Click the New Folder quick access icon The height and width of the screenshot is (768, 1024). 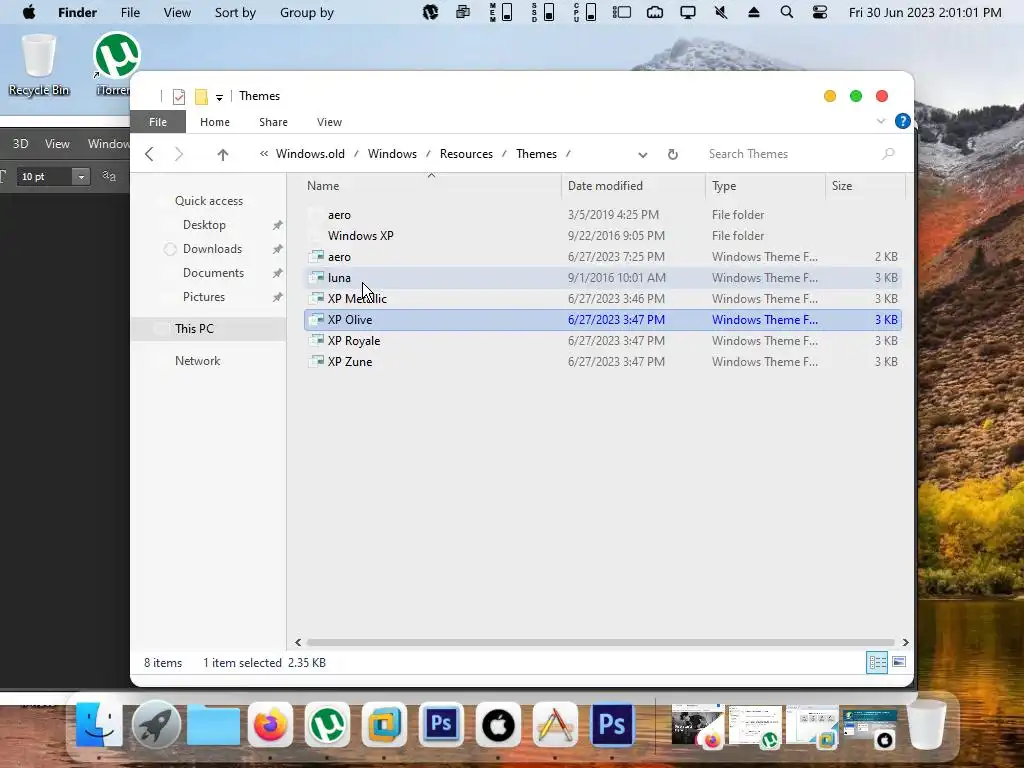(201, 97)
